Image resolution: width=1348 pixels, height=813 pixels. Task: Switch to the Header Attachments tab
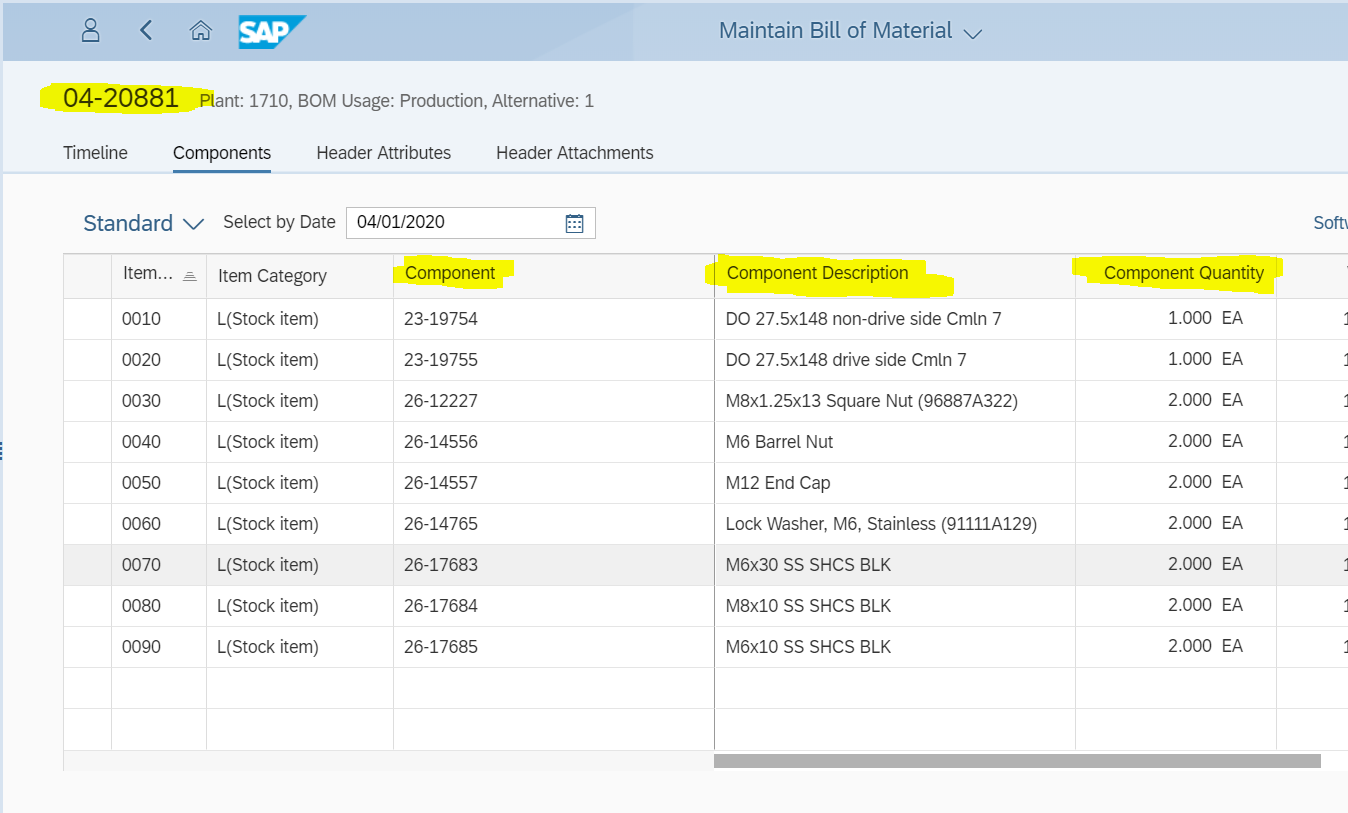click(574, 153)
